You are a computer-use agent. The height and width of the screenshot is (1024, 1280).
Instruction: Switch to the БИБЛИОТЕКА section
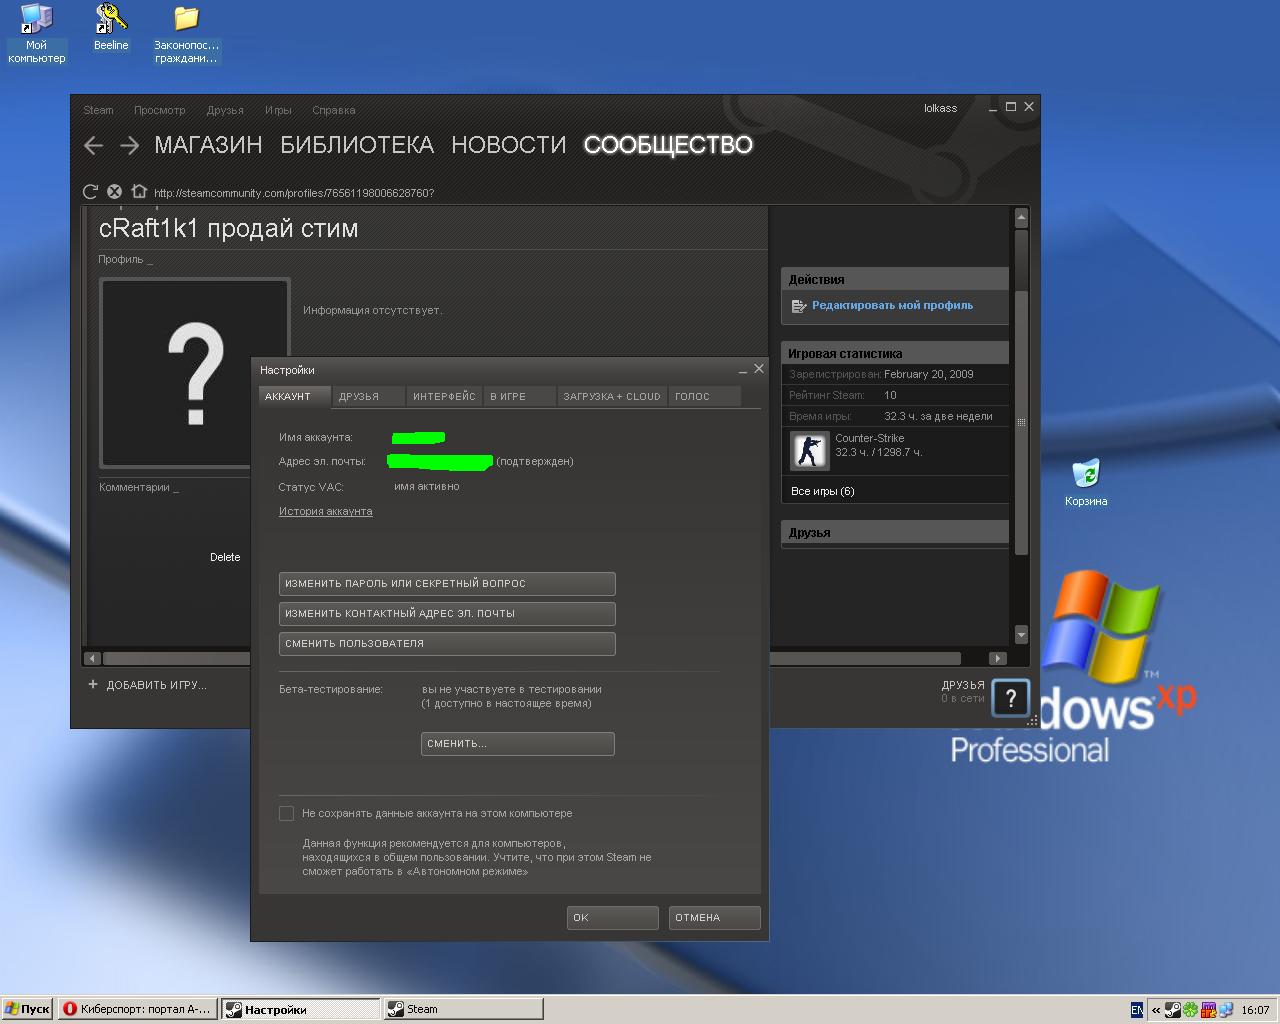357,145
